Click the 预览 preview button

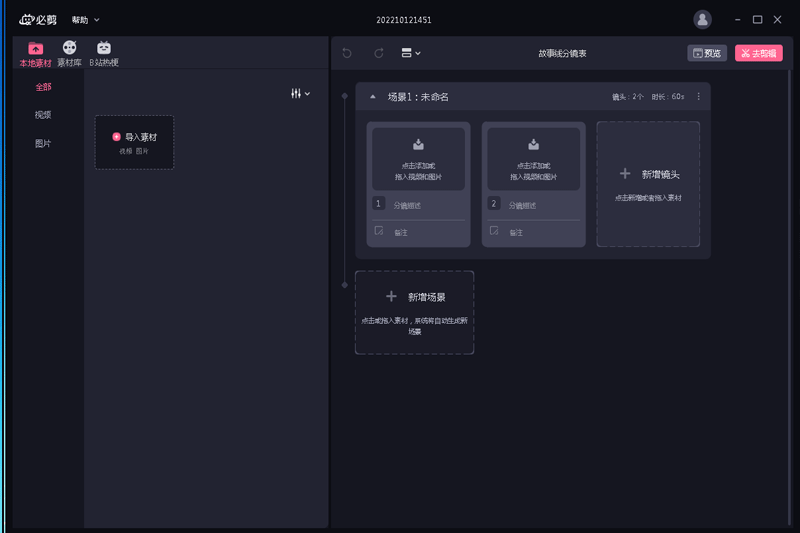707,53
